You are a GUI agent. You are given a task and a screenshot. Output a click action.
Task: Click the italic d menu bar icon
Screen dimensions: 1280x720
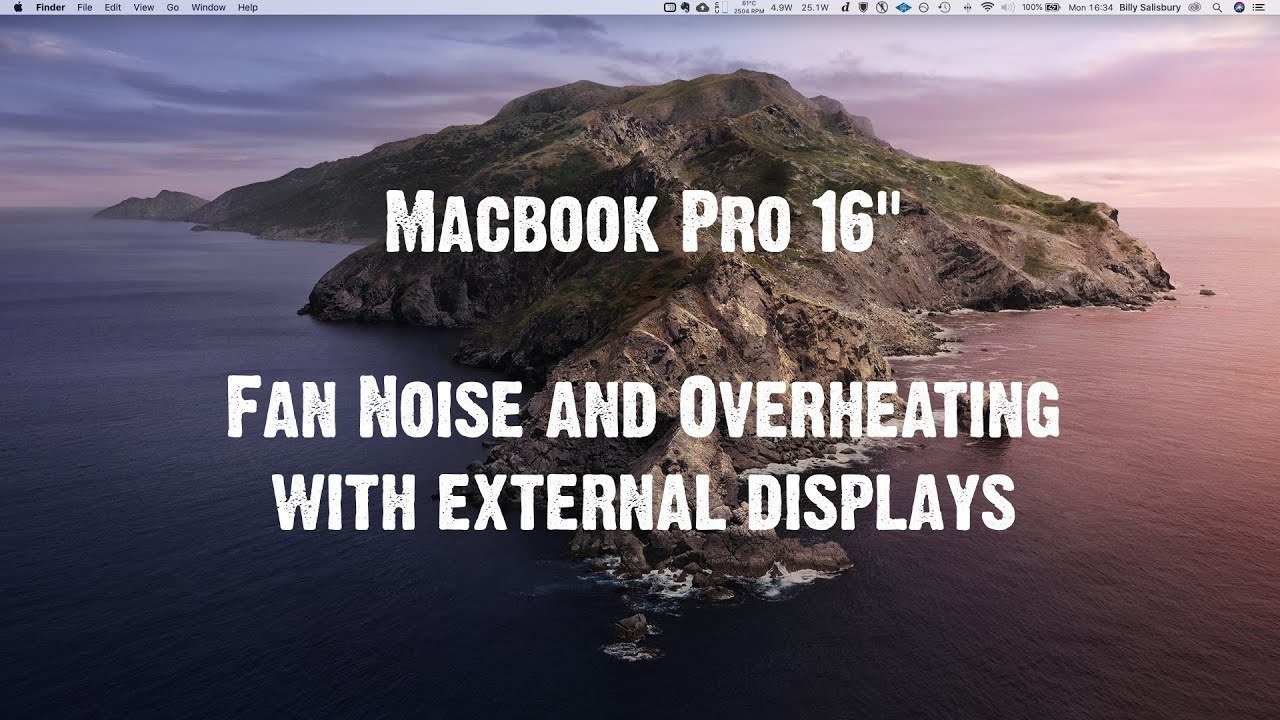tap(845, 8)
